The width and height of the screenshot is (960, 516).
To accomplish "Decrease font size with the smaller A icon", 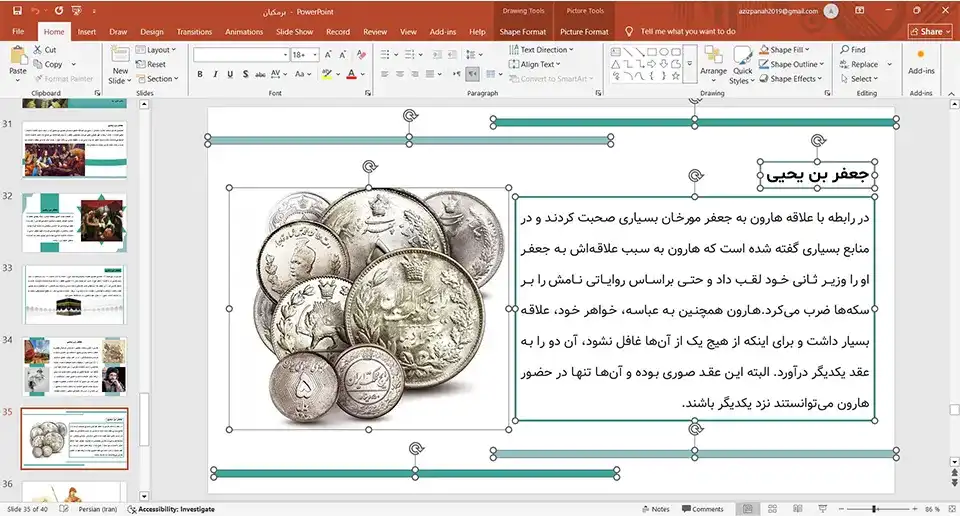I will tap(342, 55).
